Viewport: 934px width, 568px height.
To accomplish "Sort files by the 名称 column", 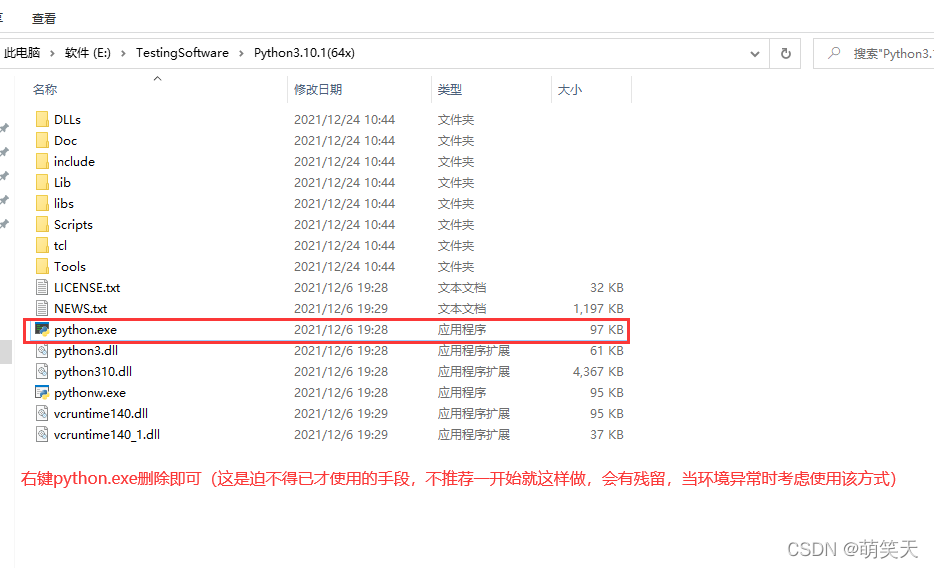I will pos(45,89).
